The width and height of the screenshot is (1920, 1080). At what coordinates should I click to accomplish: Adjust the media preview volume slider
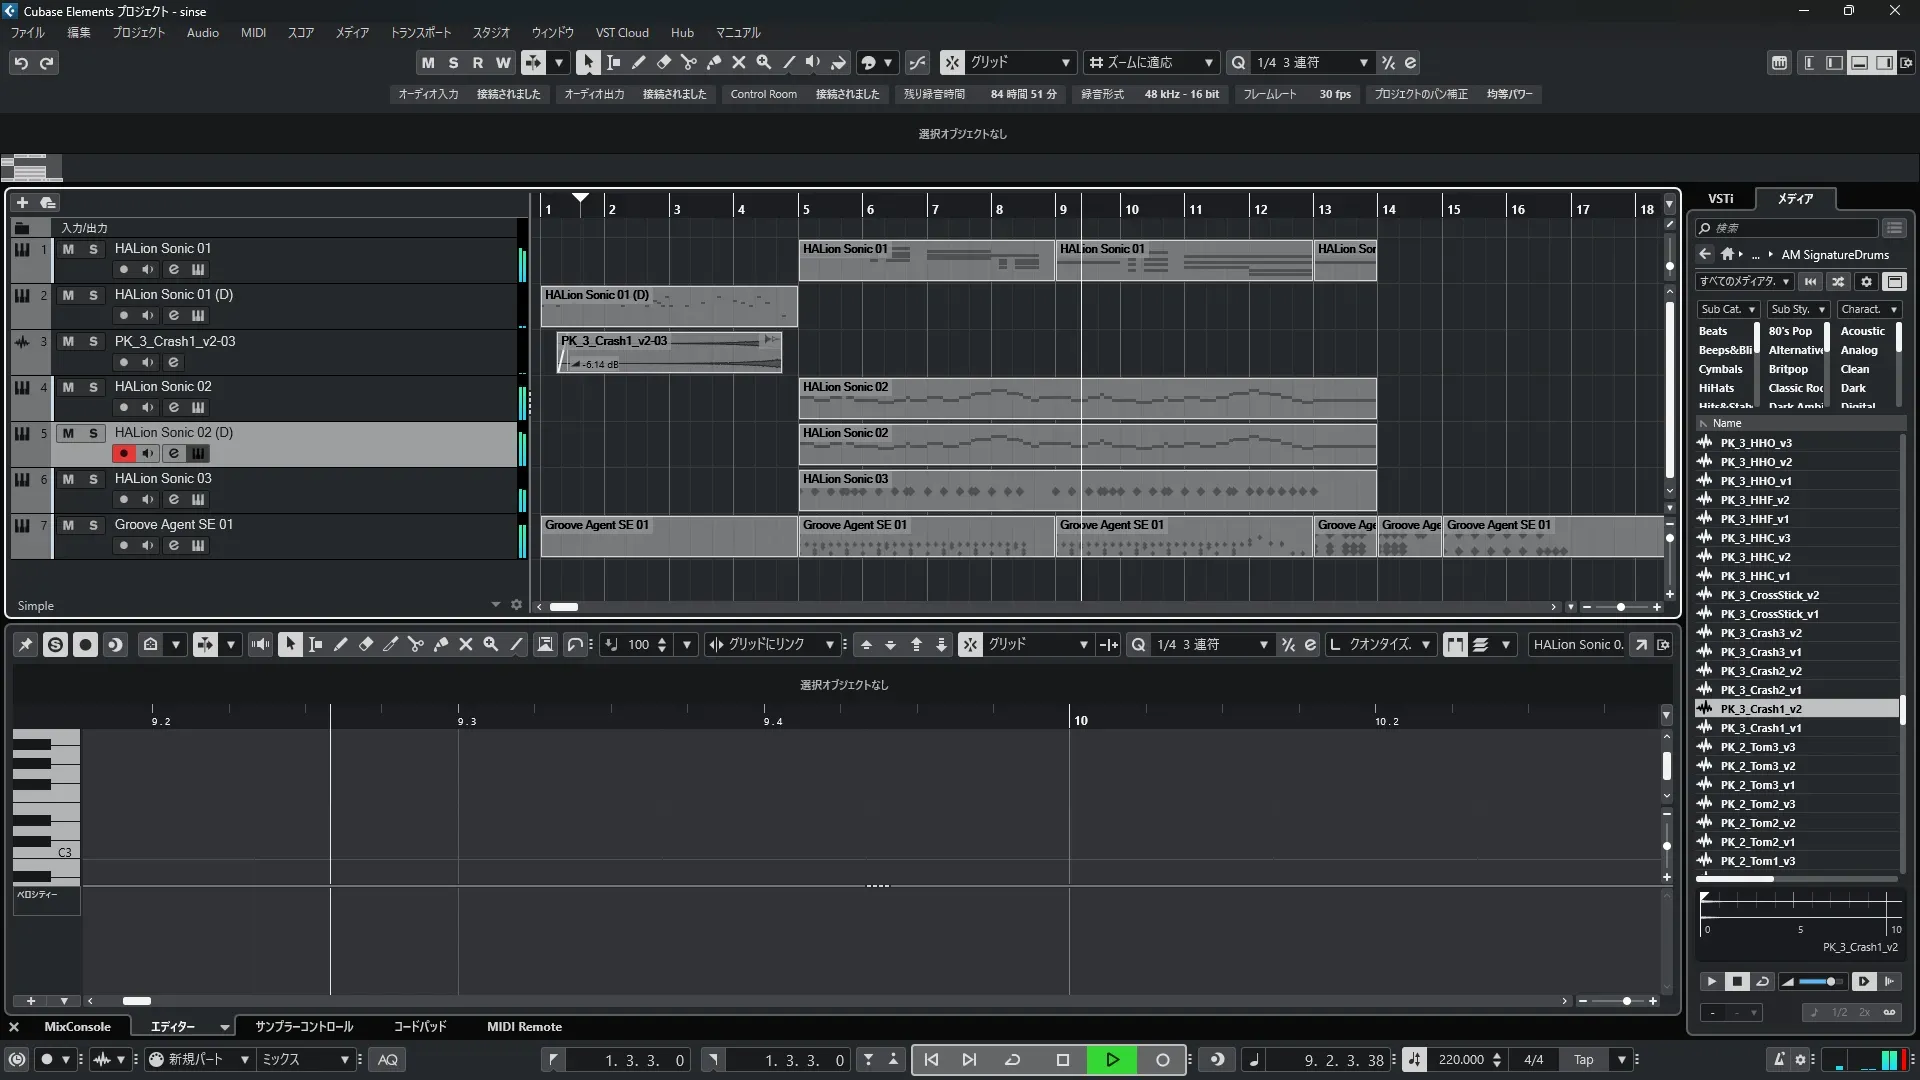point(1821,981)
